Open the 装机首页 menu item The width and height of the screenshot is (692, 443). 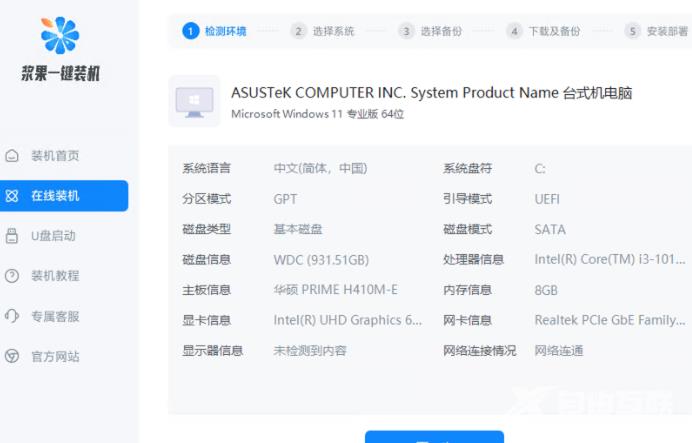[x=55, y=156]
